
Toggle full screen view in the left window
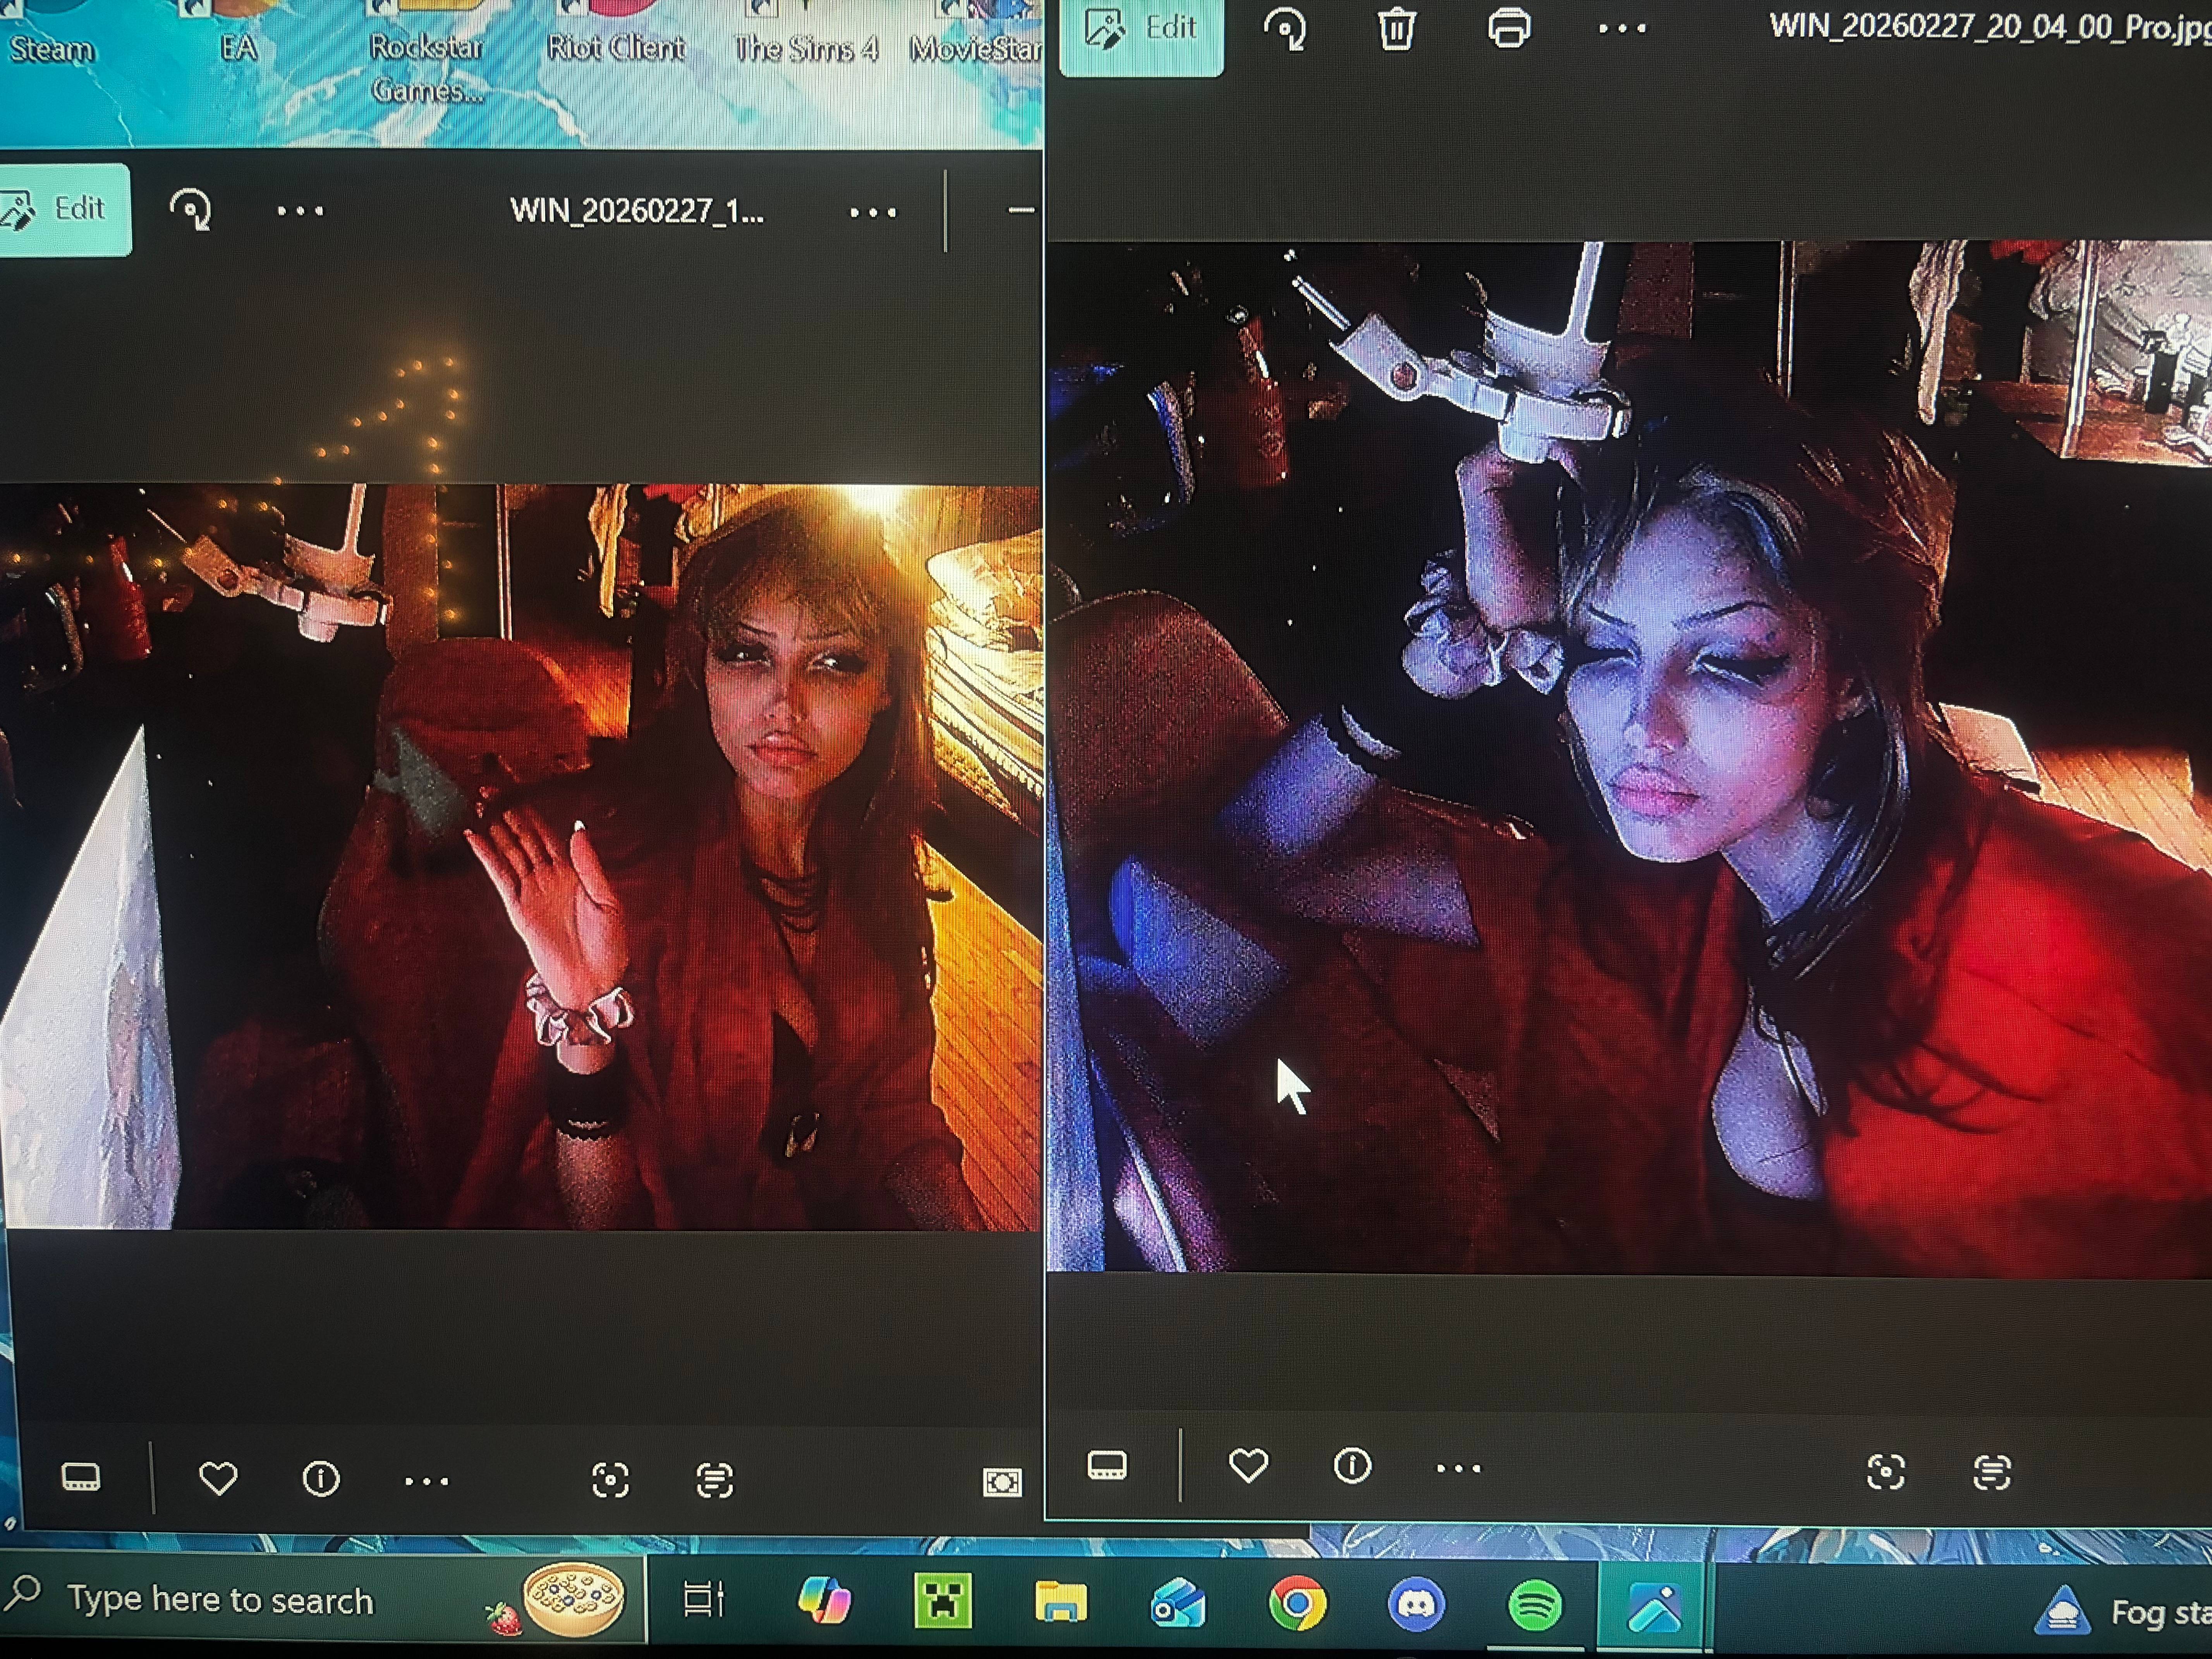click(1002, 1482)
